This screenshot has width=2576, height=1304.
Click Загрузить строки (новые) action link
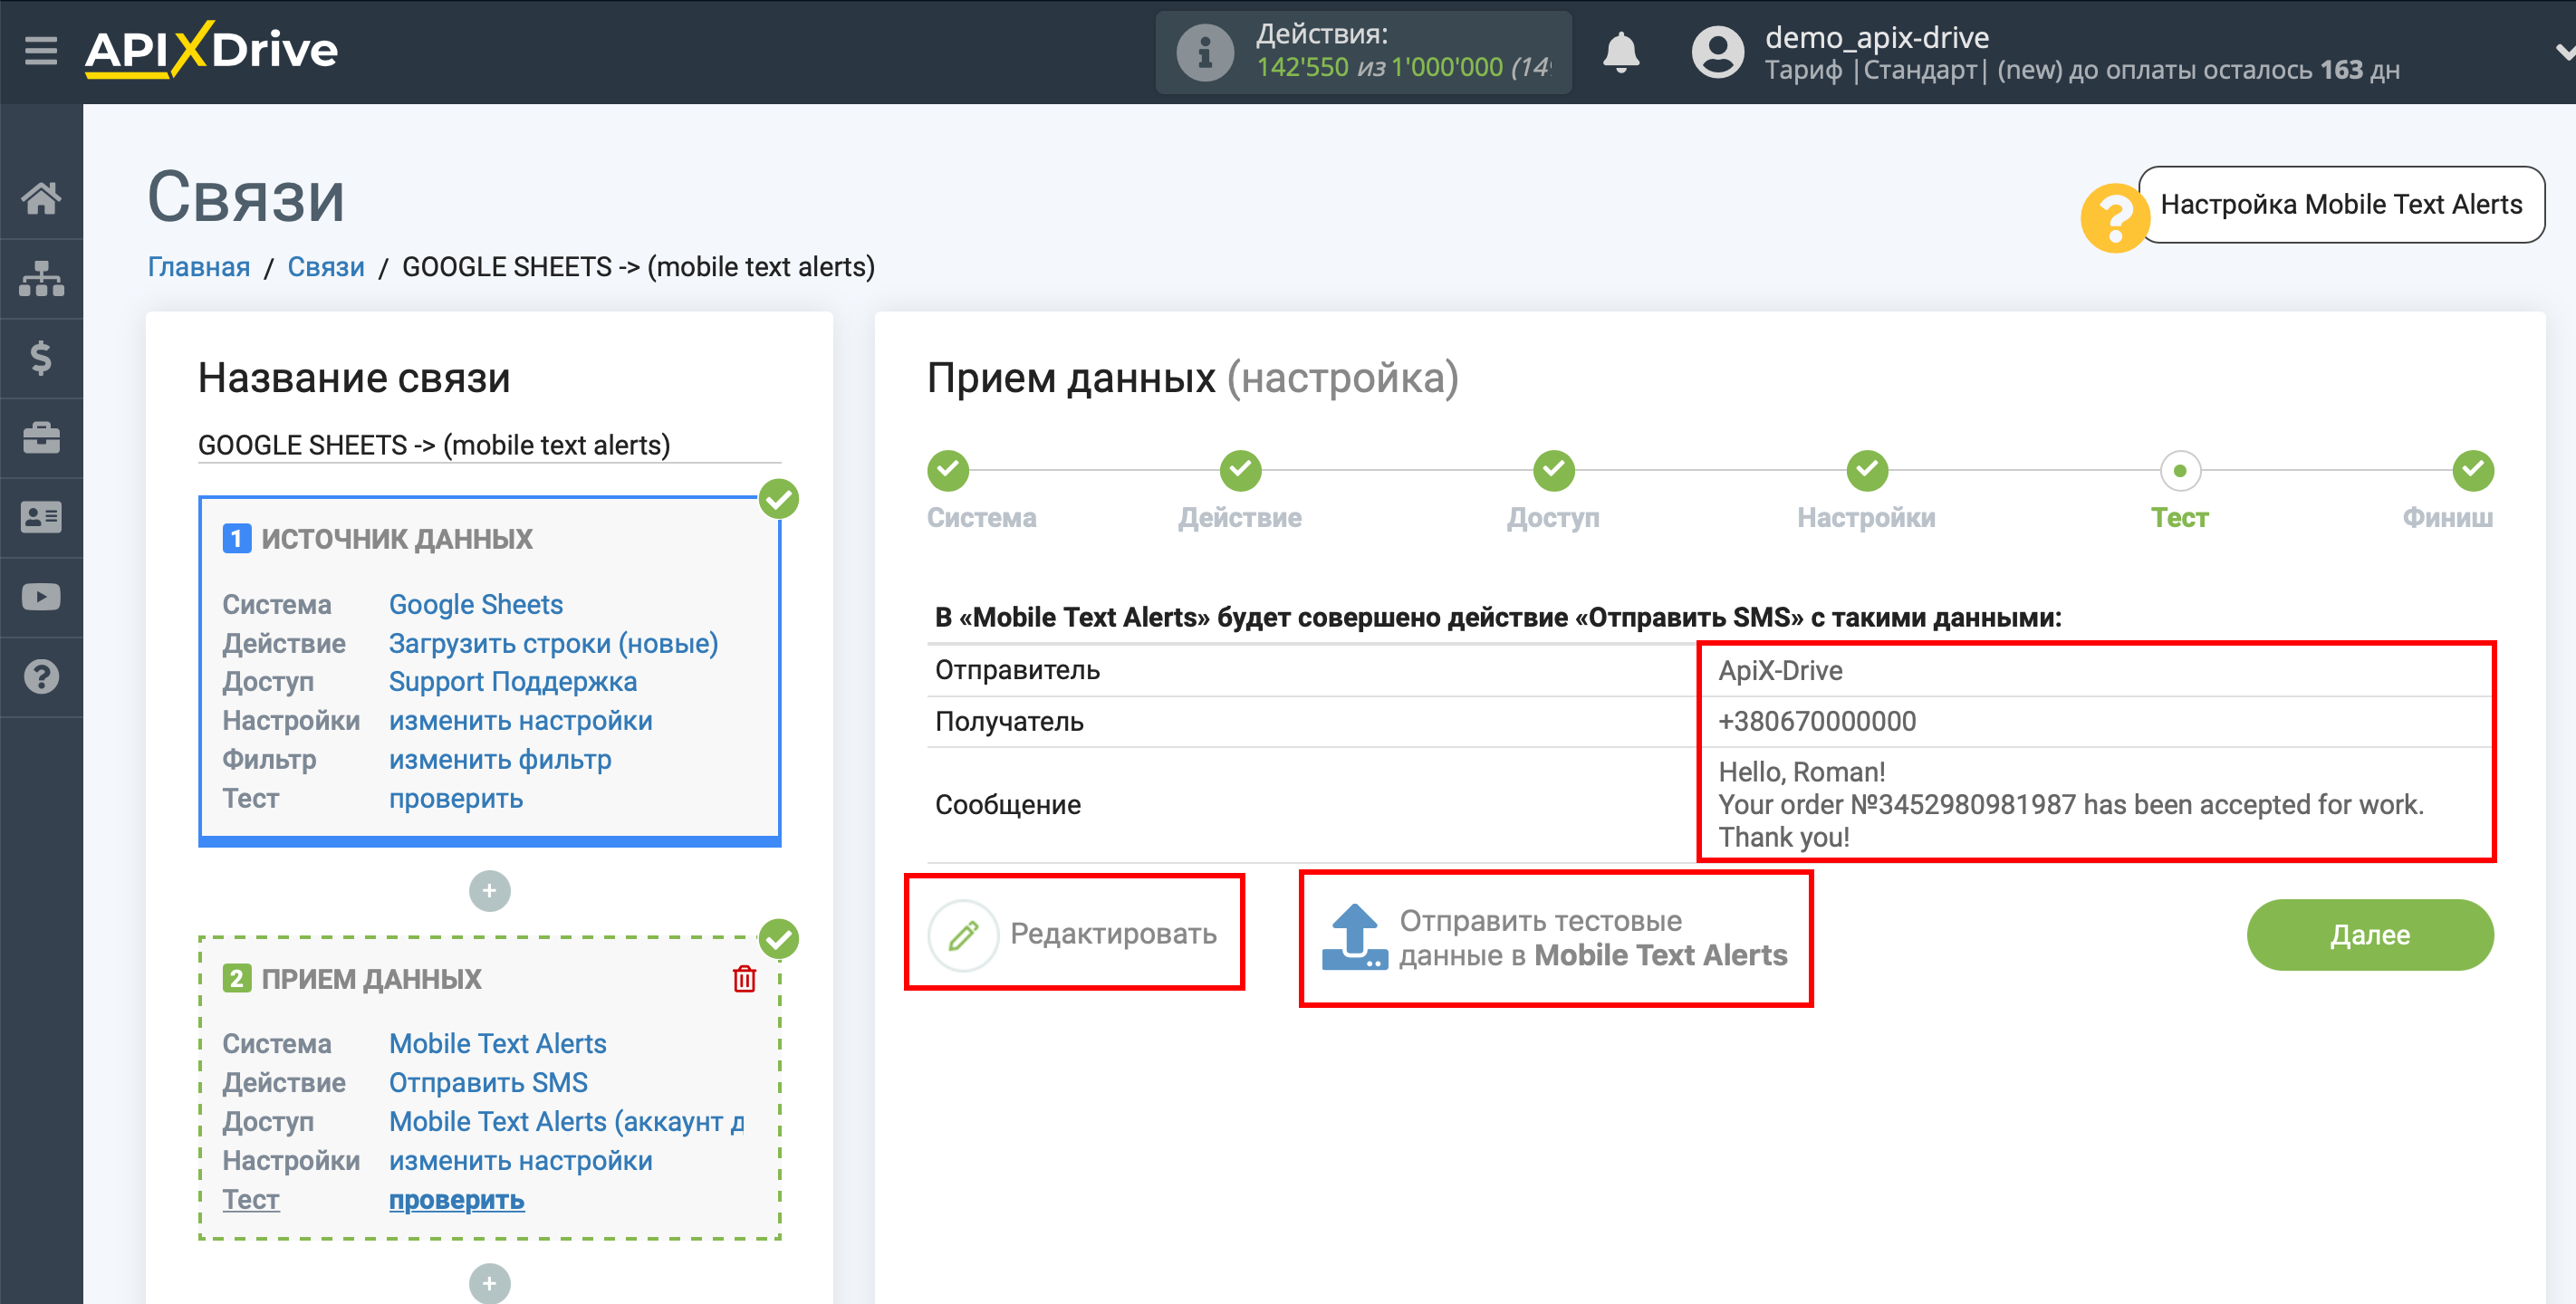(554, 643)
